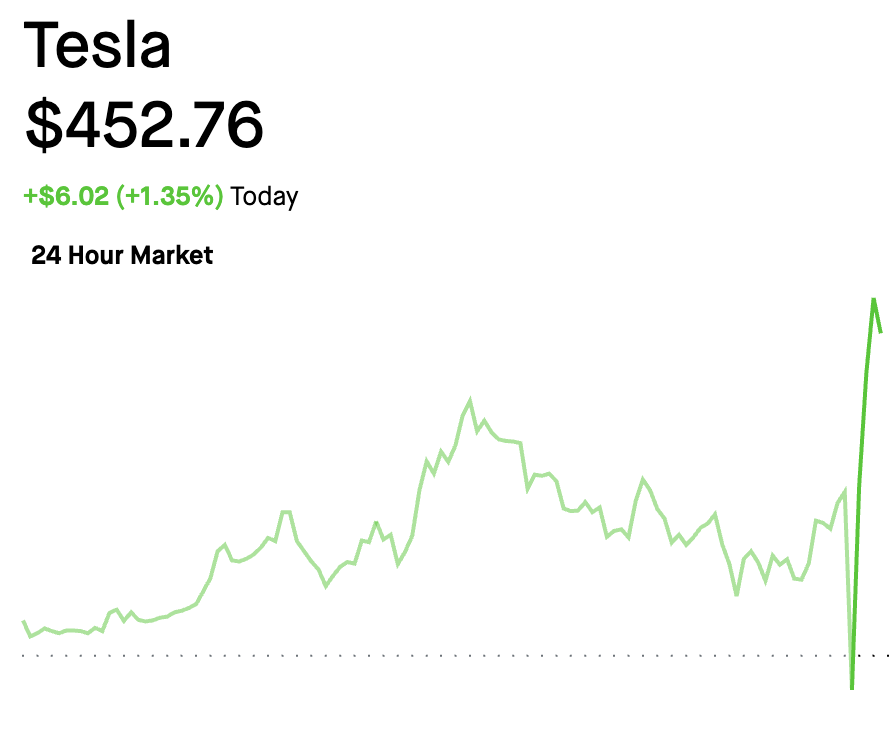Click the latest endpoint of the bright green line
The image size is (894, 730).
881,331
